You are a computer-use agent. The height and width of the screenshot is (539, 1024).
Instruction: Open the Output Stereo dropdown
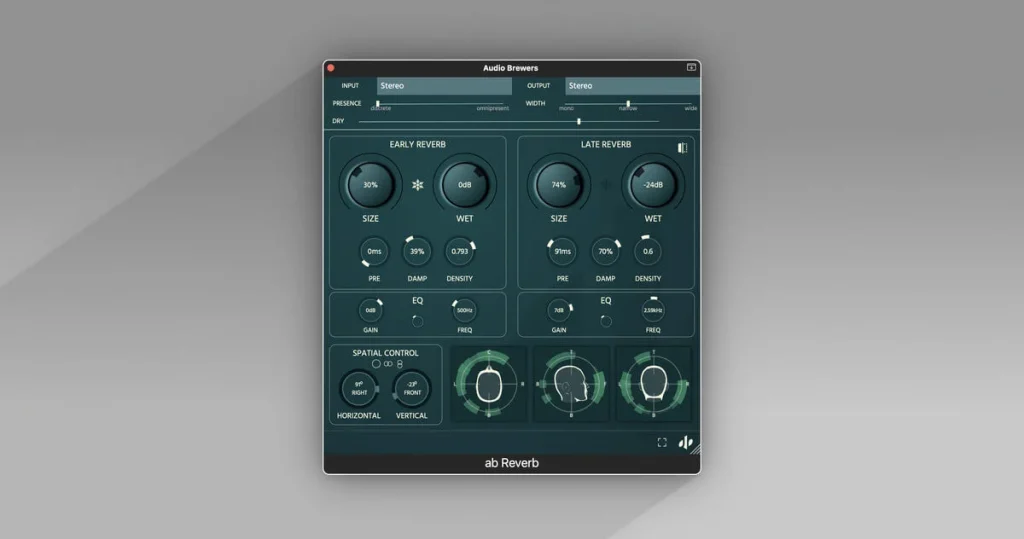click(632, 86)
